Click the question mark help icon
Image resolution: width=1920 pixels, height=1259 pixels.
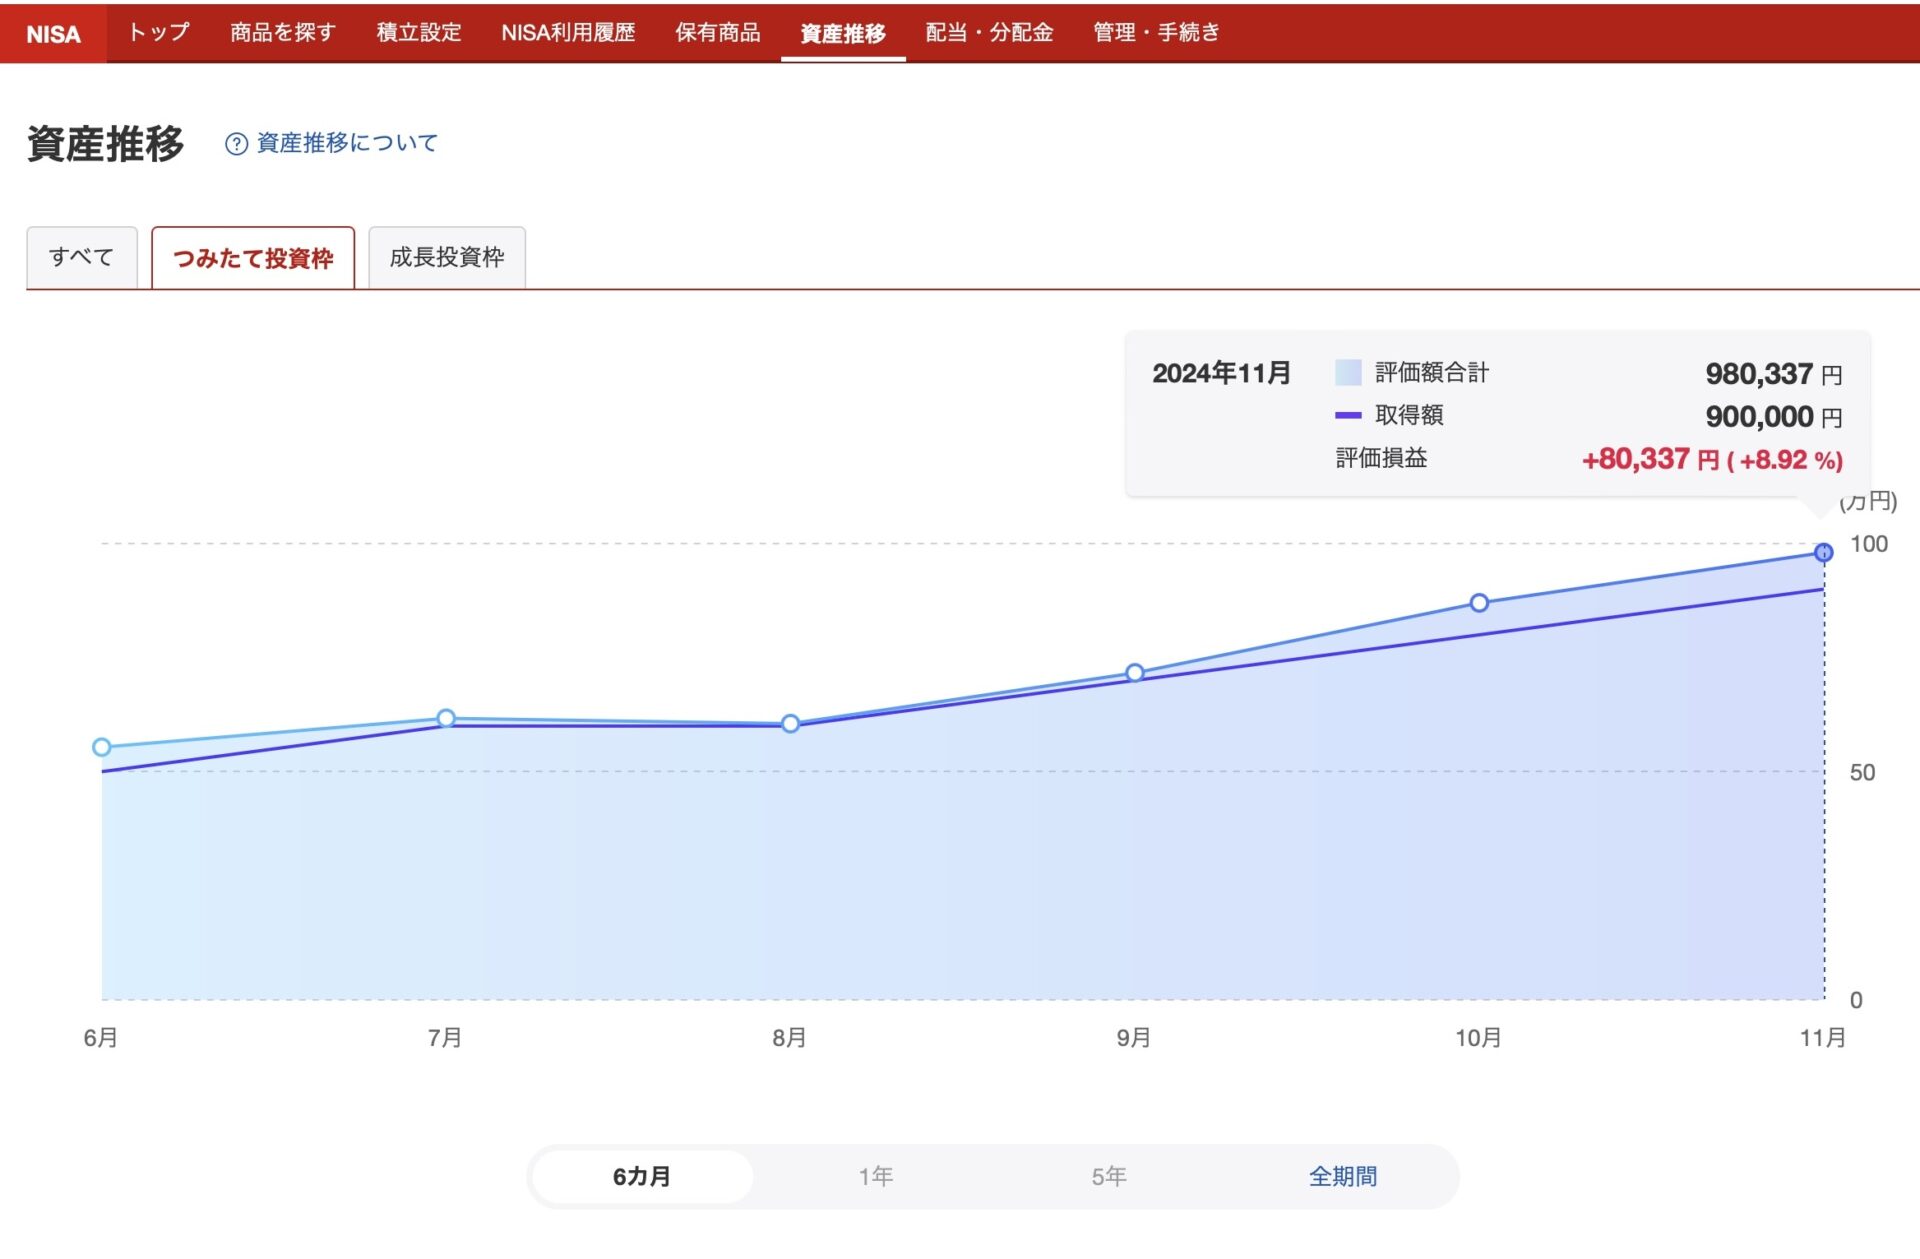pyautogui.click(x=236, y=144)
